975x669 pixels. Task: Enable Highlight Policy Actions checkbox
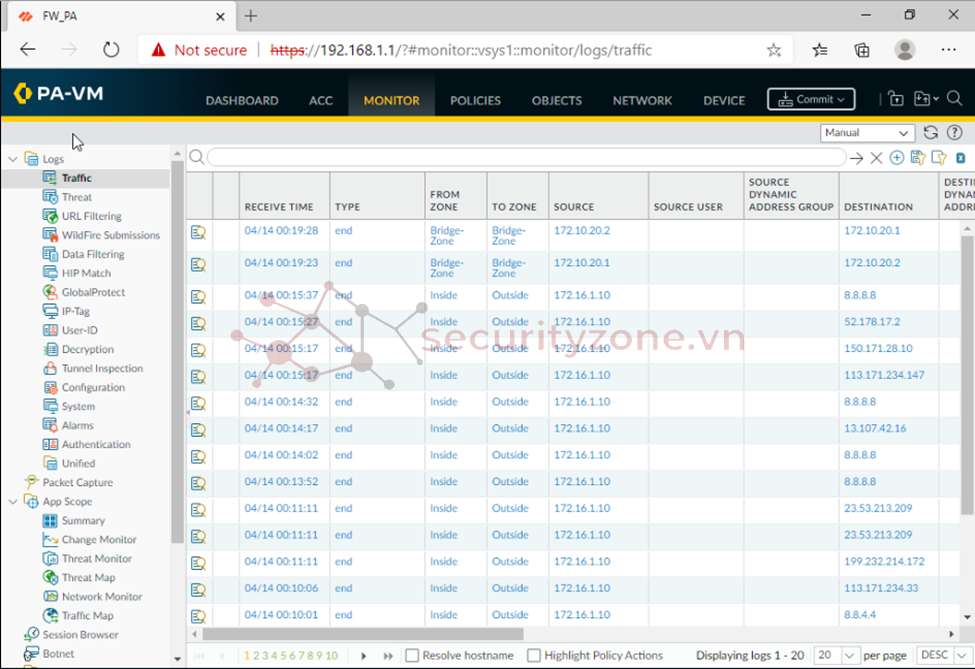[x=534, y=655]
